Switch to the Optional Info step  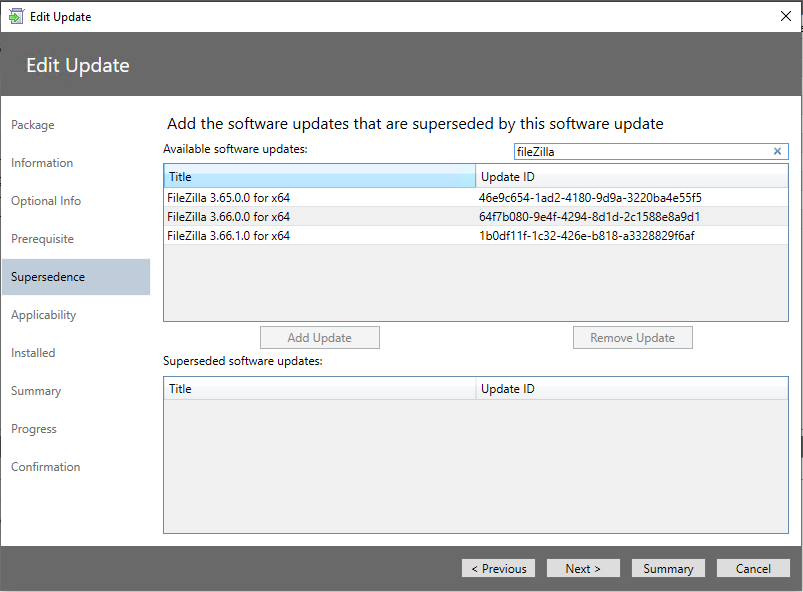[x=46, y=201]
